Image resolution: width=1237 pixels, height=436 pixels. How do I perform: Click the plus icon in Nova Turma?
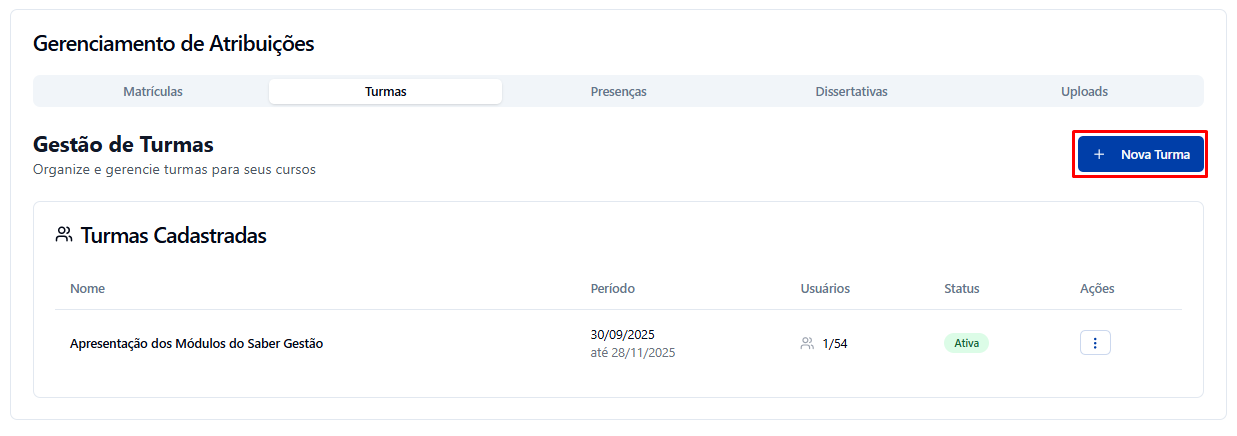(1099, 155)
